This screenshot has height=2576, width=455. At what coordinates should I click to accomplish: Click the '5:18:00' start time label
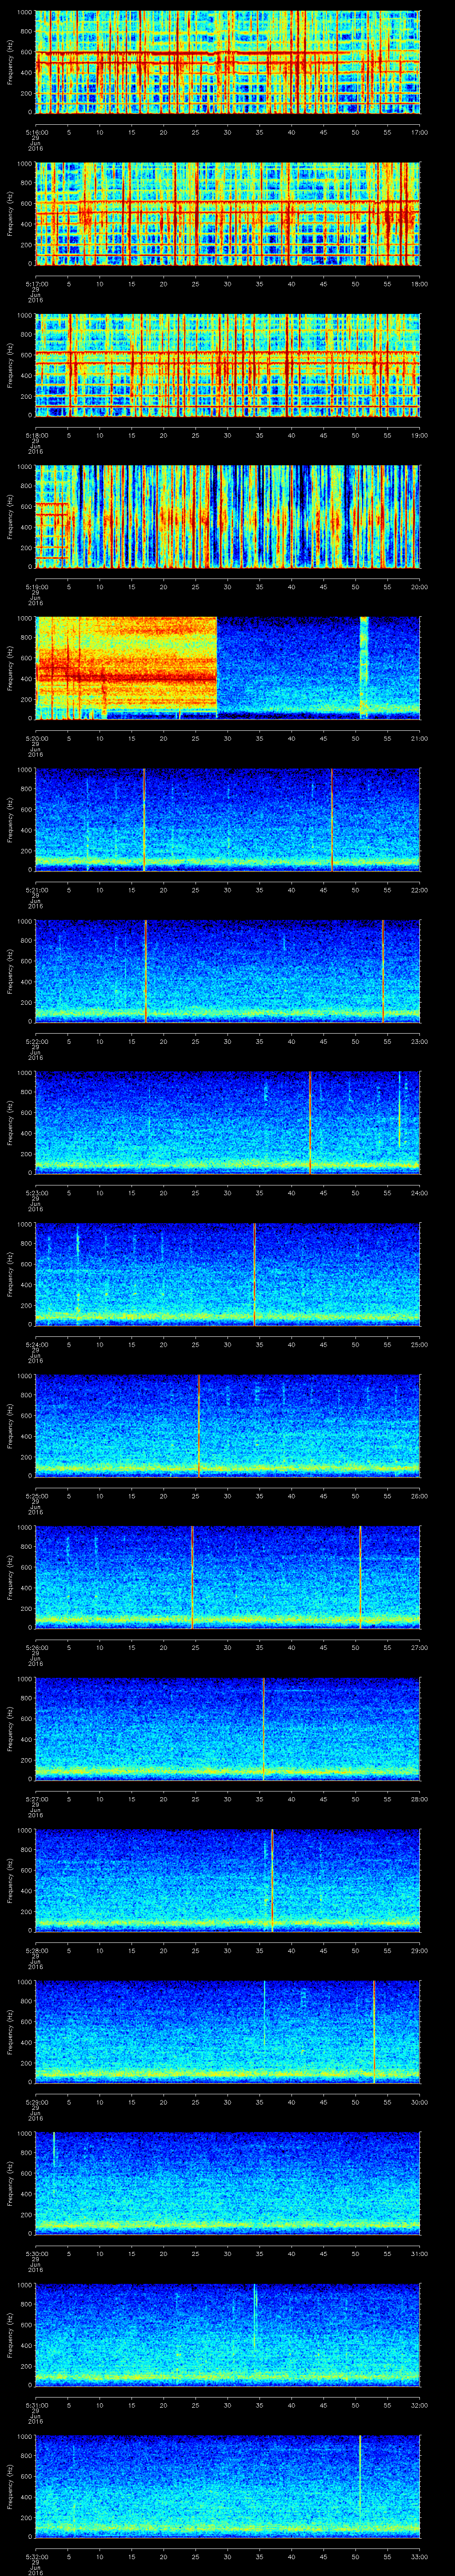coord(36,435)
